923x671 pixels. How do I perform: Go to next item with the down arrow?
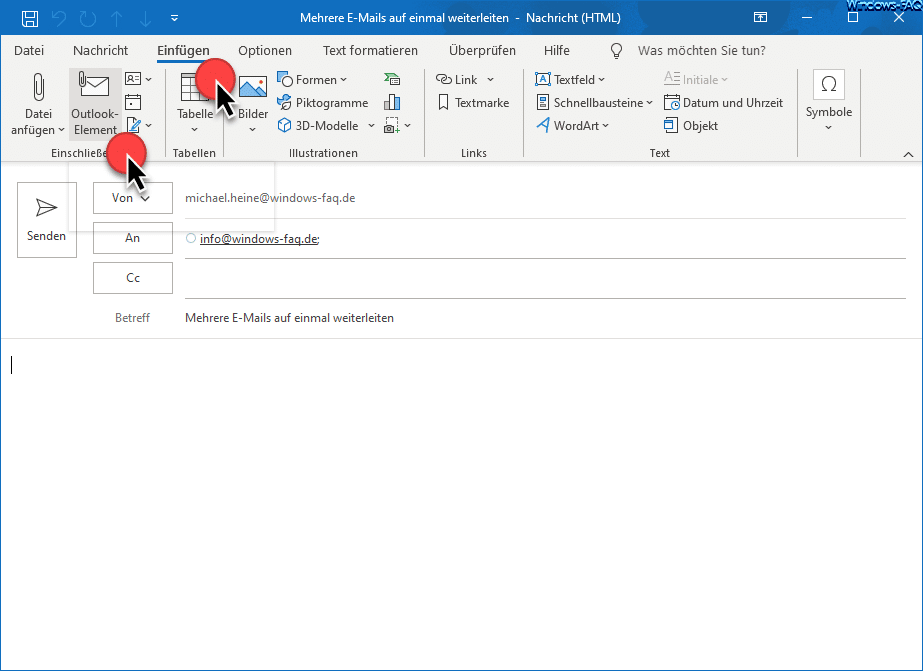[145, 18]
